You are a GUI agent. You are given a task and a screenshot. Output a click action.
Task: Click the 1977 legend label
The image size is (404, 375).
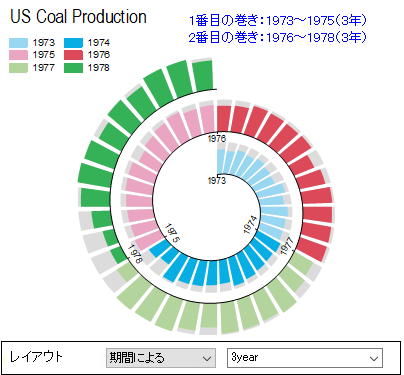pyautogui.click(x=44, y=68)
